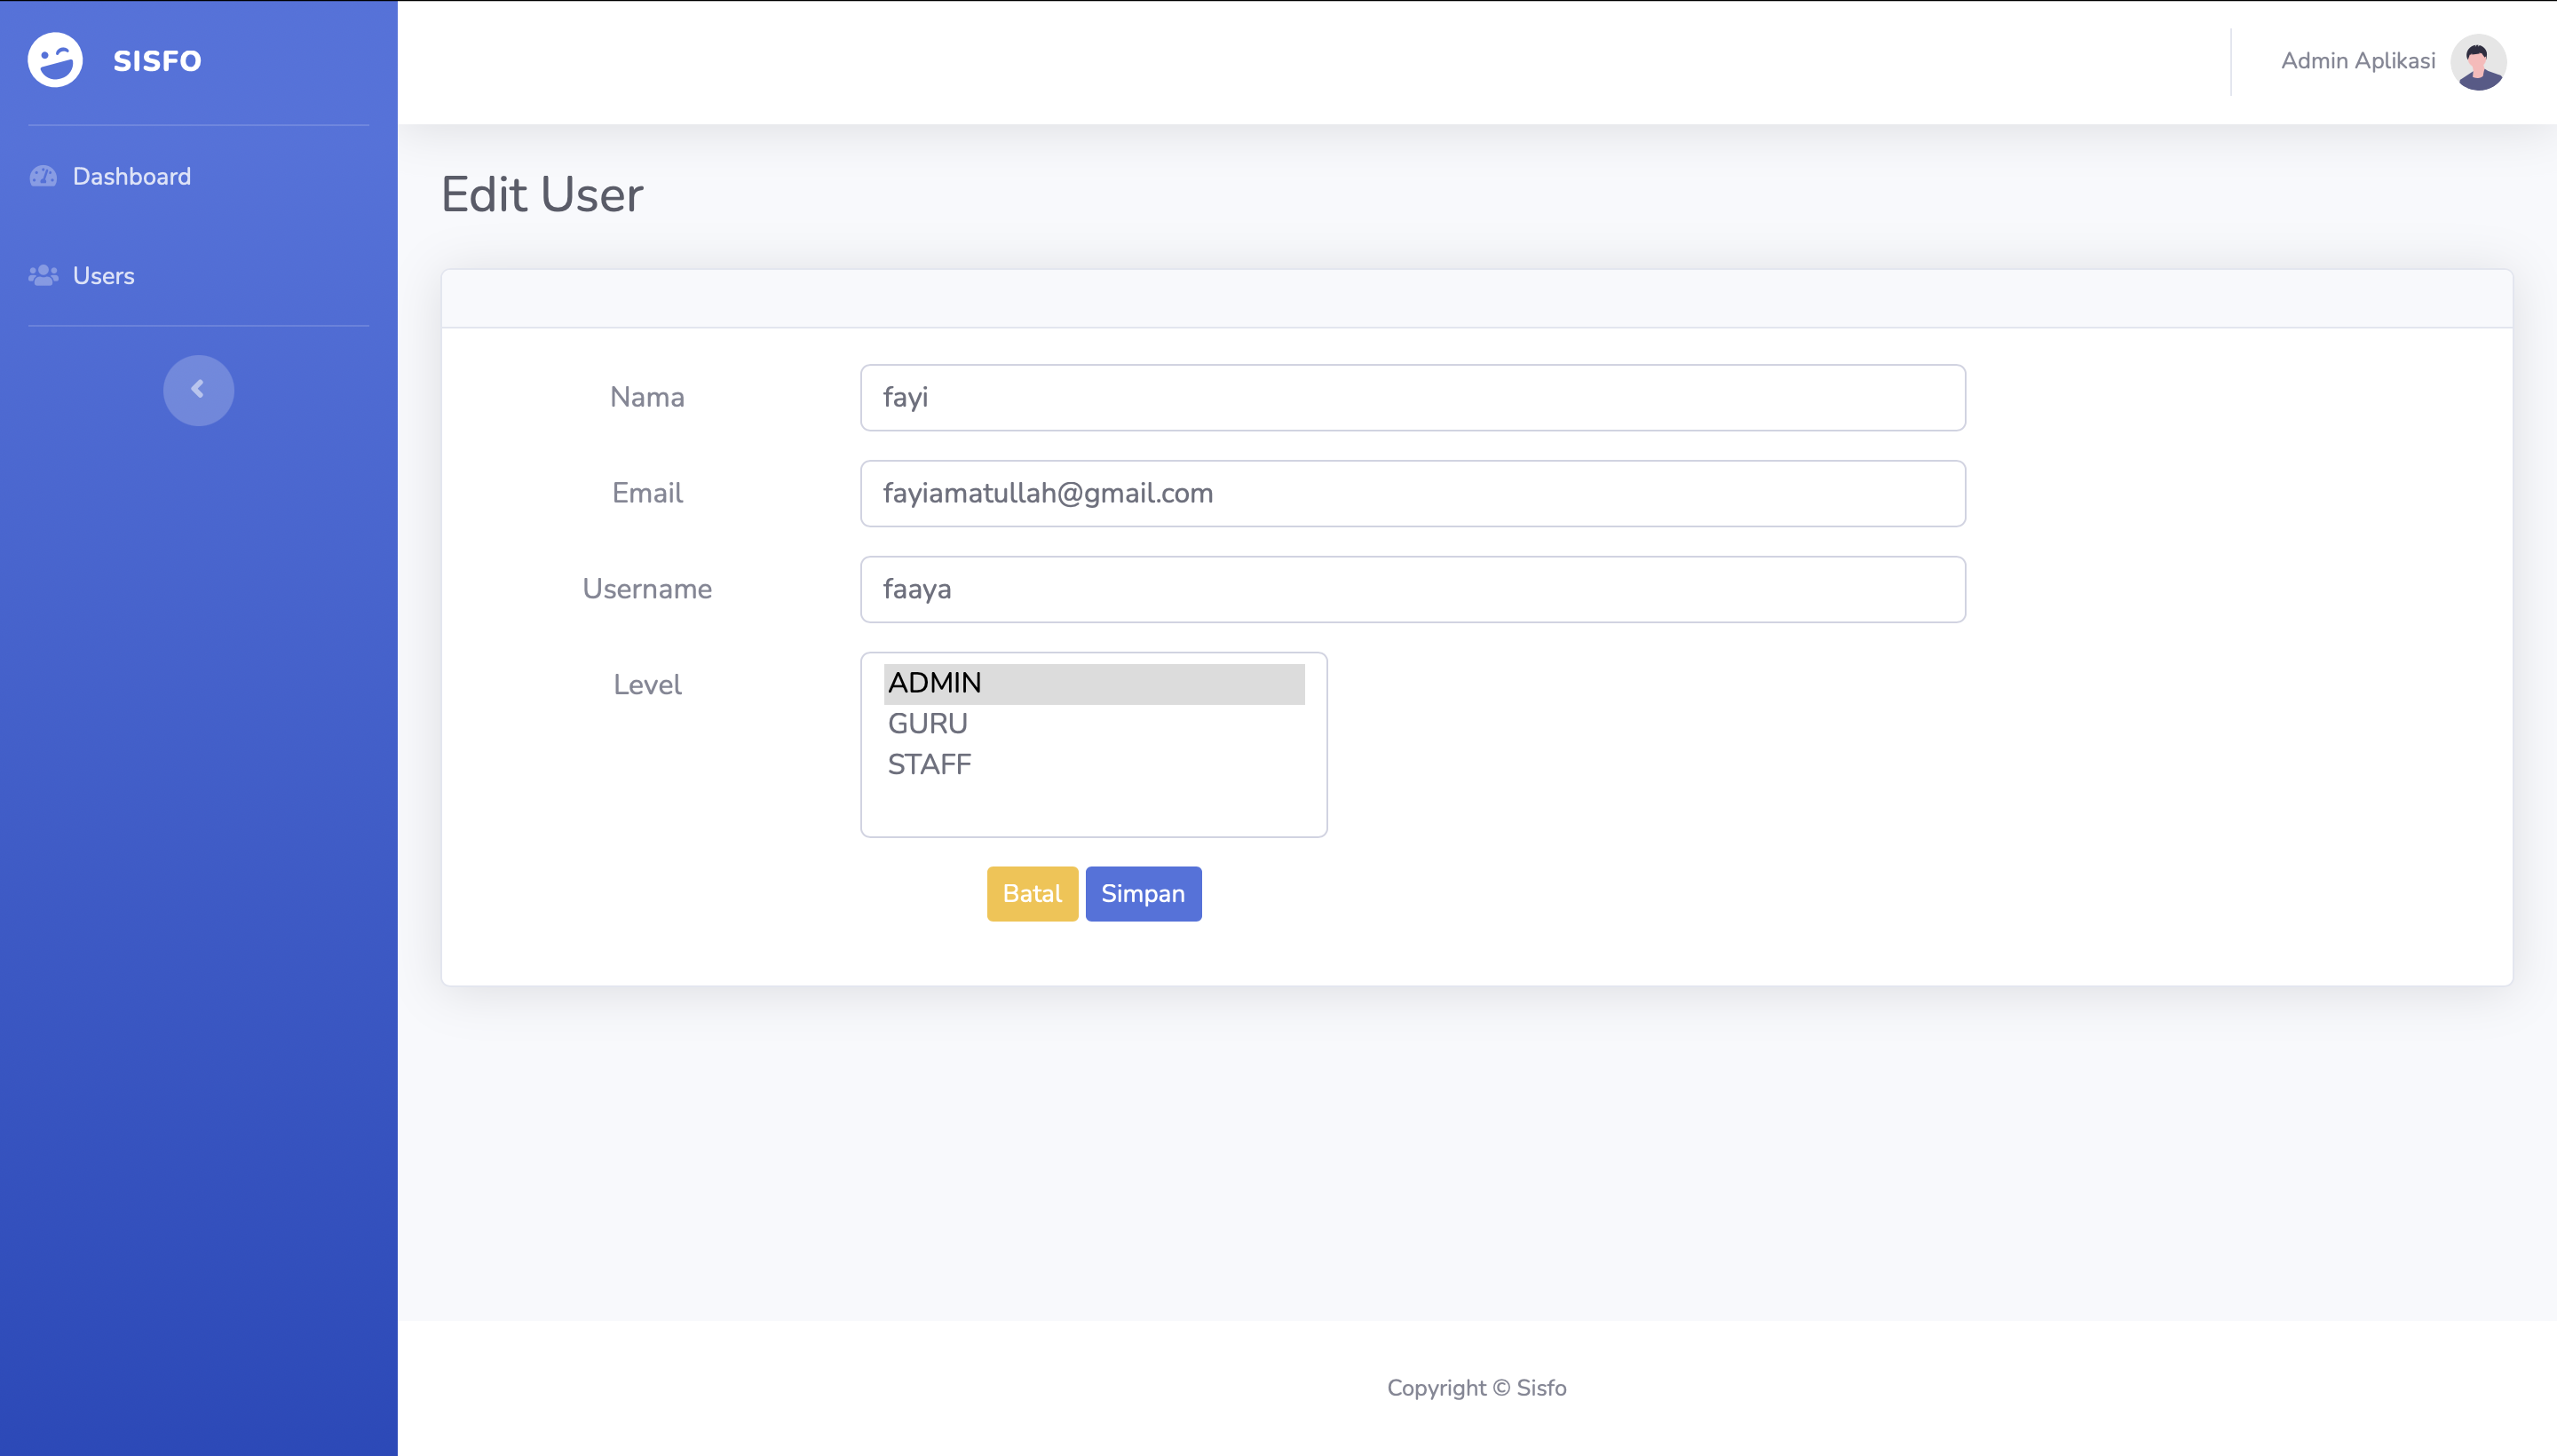The image size is (2557, 1456).
Task: Click the SISFO brand text link
Action: 157,61
